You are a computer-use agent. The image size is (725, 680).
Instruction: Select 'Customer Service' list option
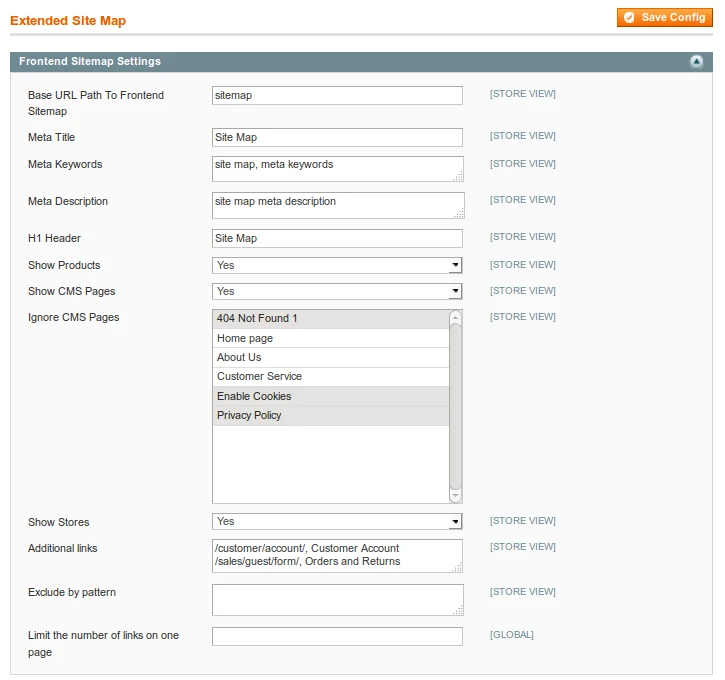330,376
